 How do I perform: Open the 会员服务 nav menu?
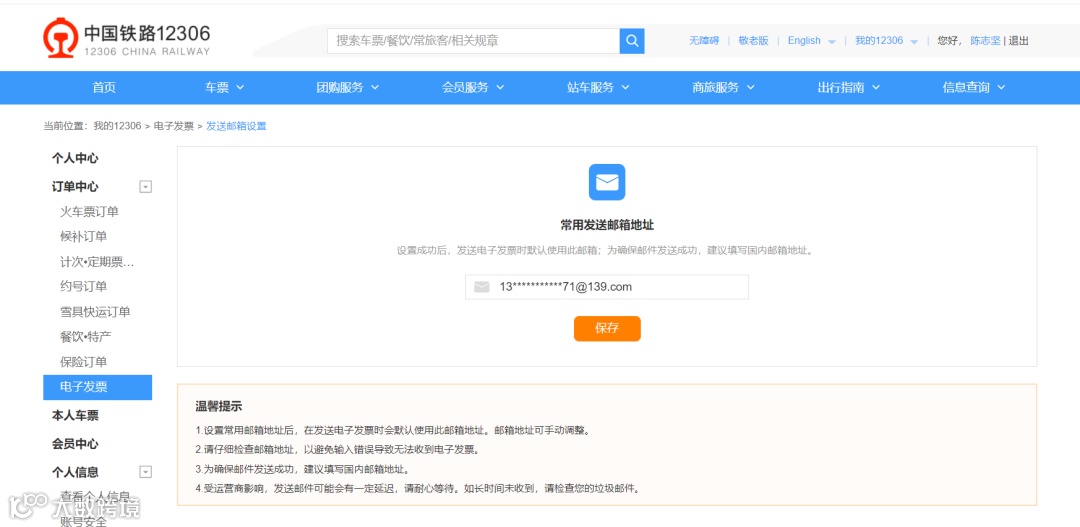pos(473,87)
